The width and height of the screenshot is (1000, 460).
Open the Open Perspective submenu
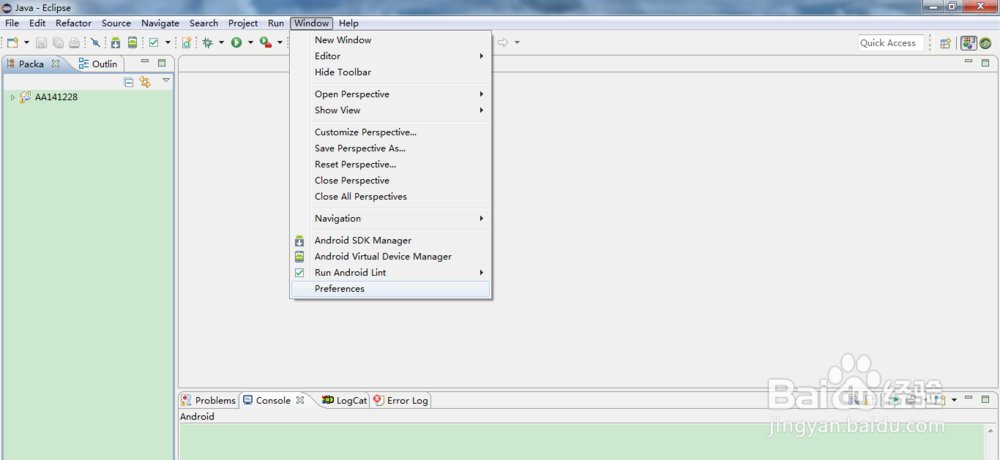click(x=390, y=94)
